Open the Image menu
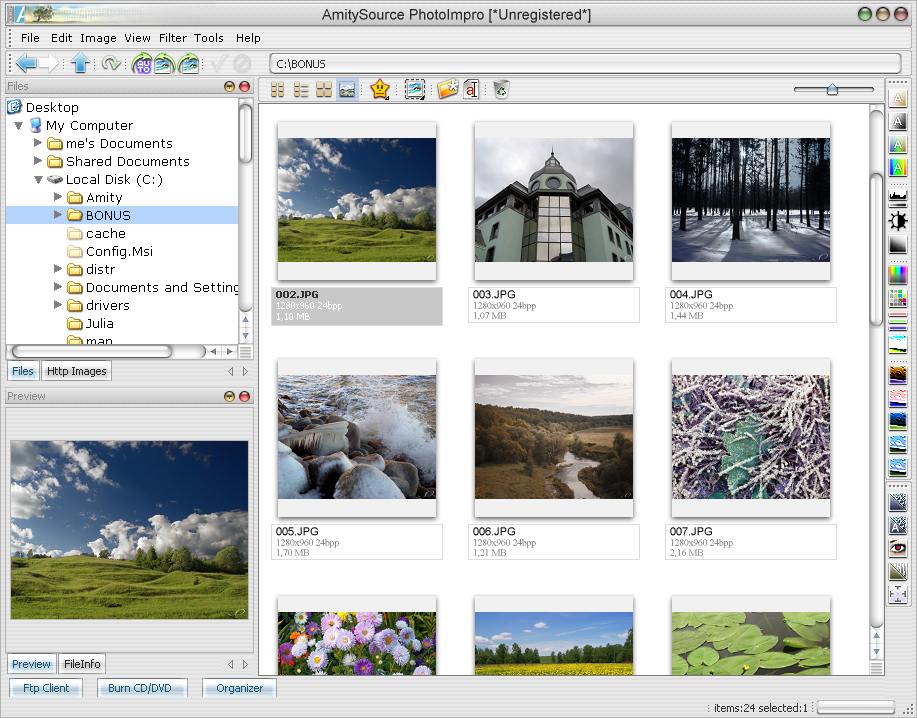Image resolution: width=917 pixels, height=718 pixels. pyautogui.click(x=98, y=38)
